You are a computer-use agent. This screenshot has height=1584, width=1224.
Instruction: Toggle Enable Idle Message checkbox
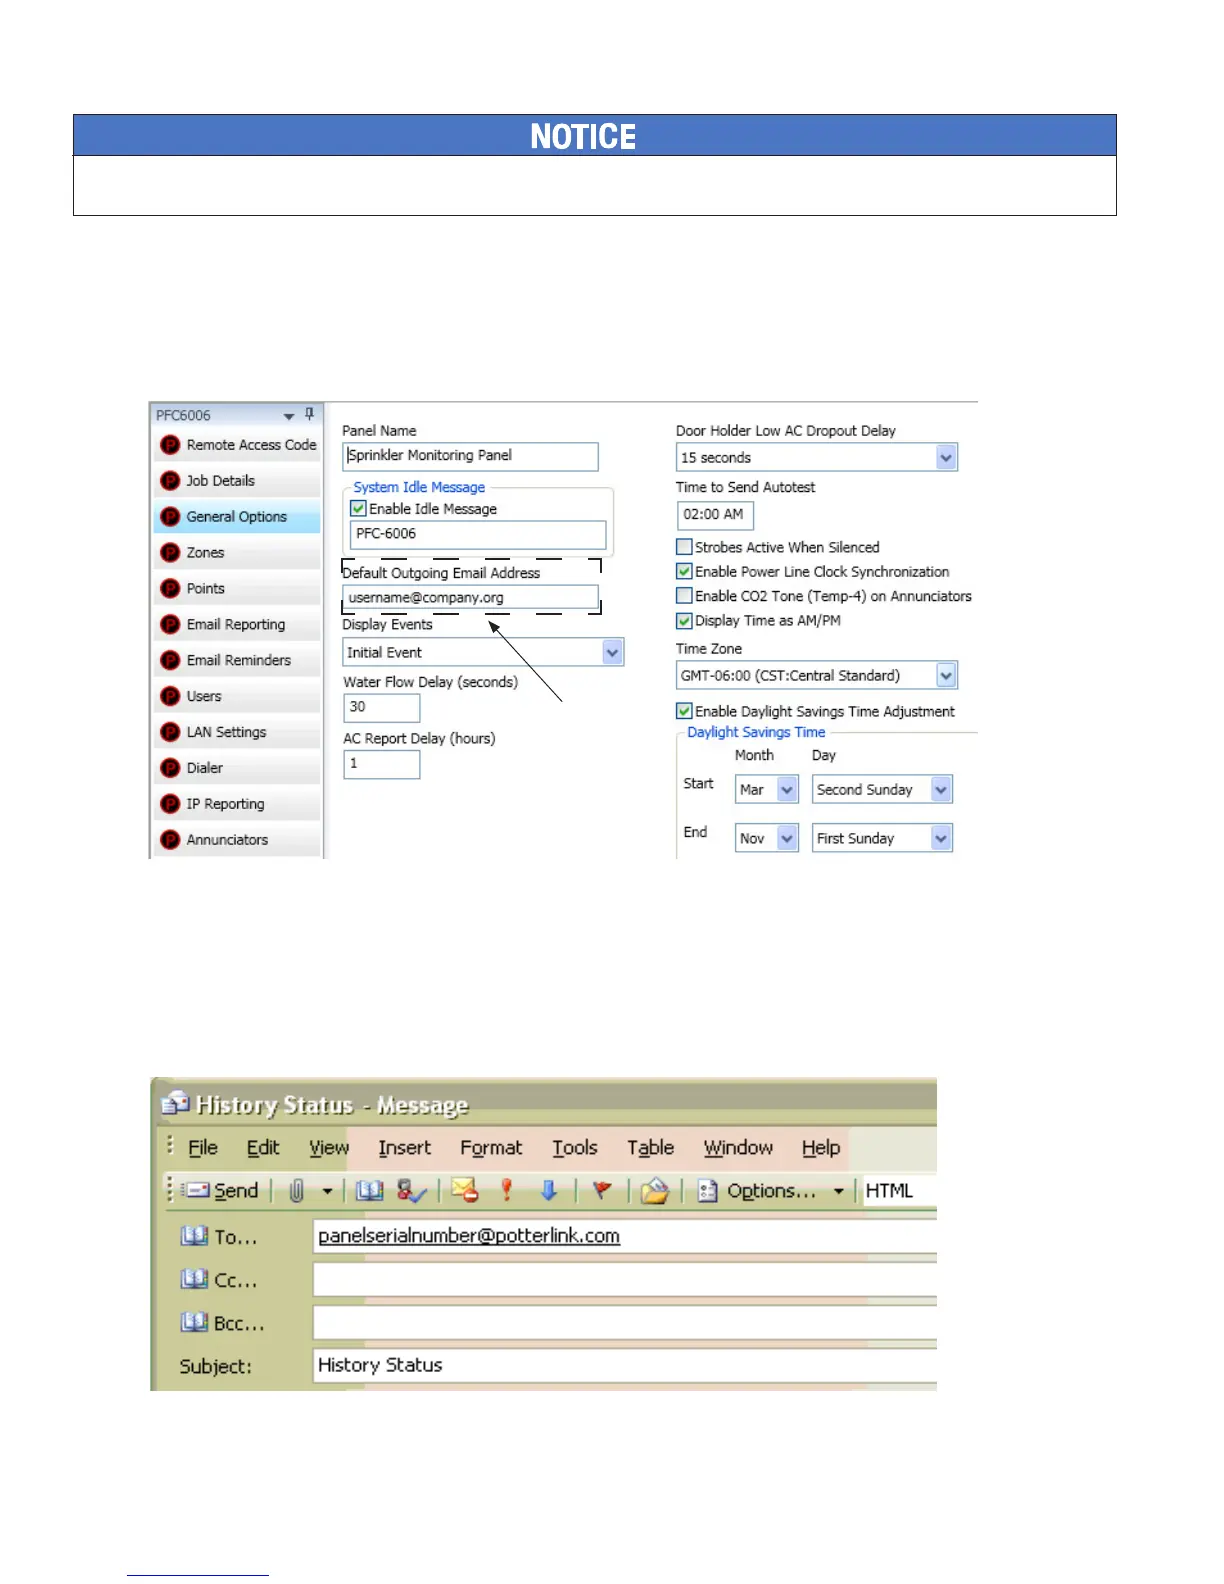coord(358,509)
